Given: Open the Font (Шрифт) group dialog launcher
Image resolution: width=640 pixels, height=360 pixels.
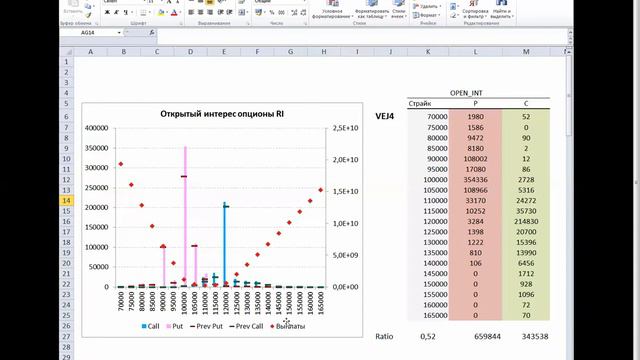Looking at the screenshot, I should tap(181, 24).
